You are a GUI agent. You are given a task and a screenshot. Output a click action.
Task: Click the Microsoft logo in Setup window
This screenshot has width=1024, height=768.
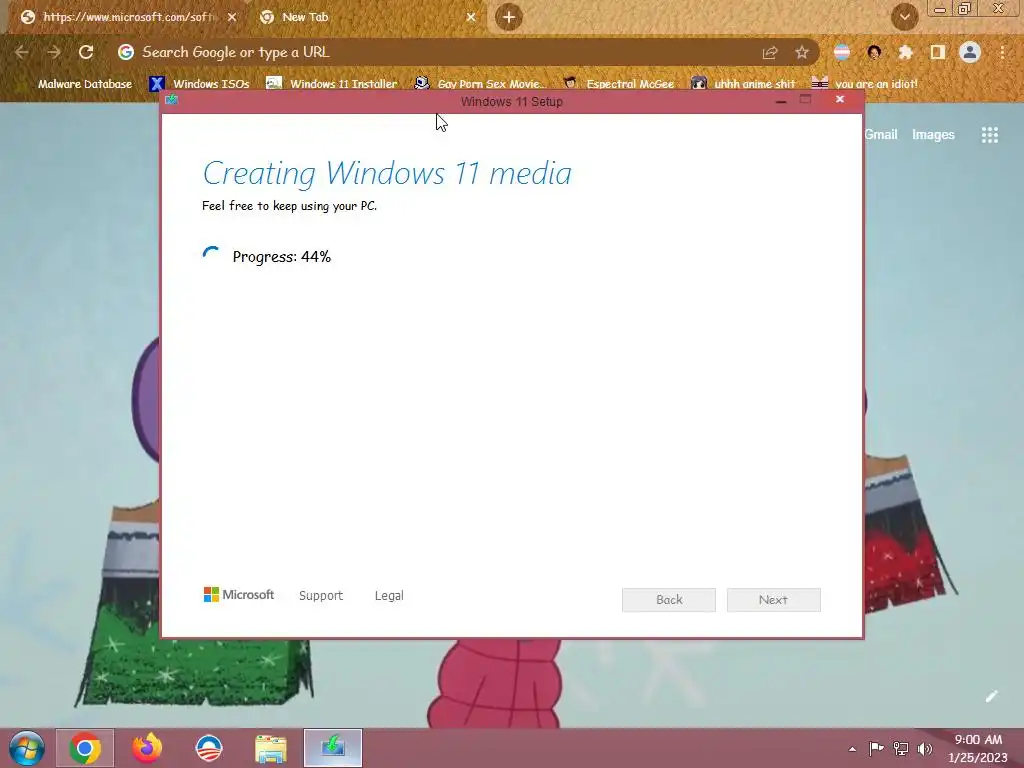[239, 594]
